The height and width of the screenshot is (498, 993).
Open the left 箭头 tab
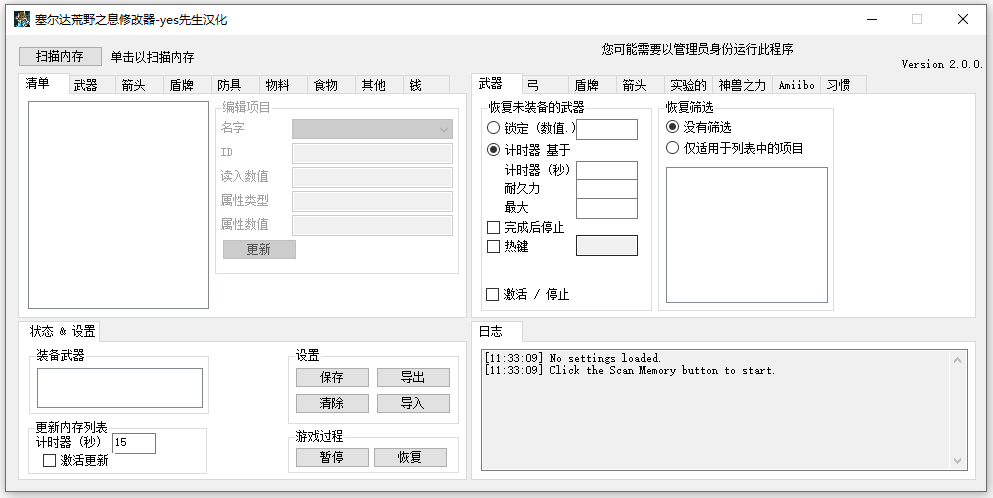click(x=139, y=85)
